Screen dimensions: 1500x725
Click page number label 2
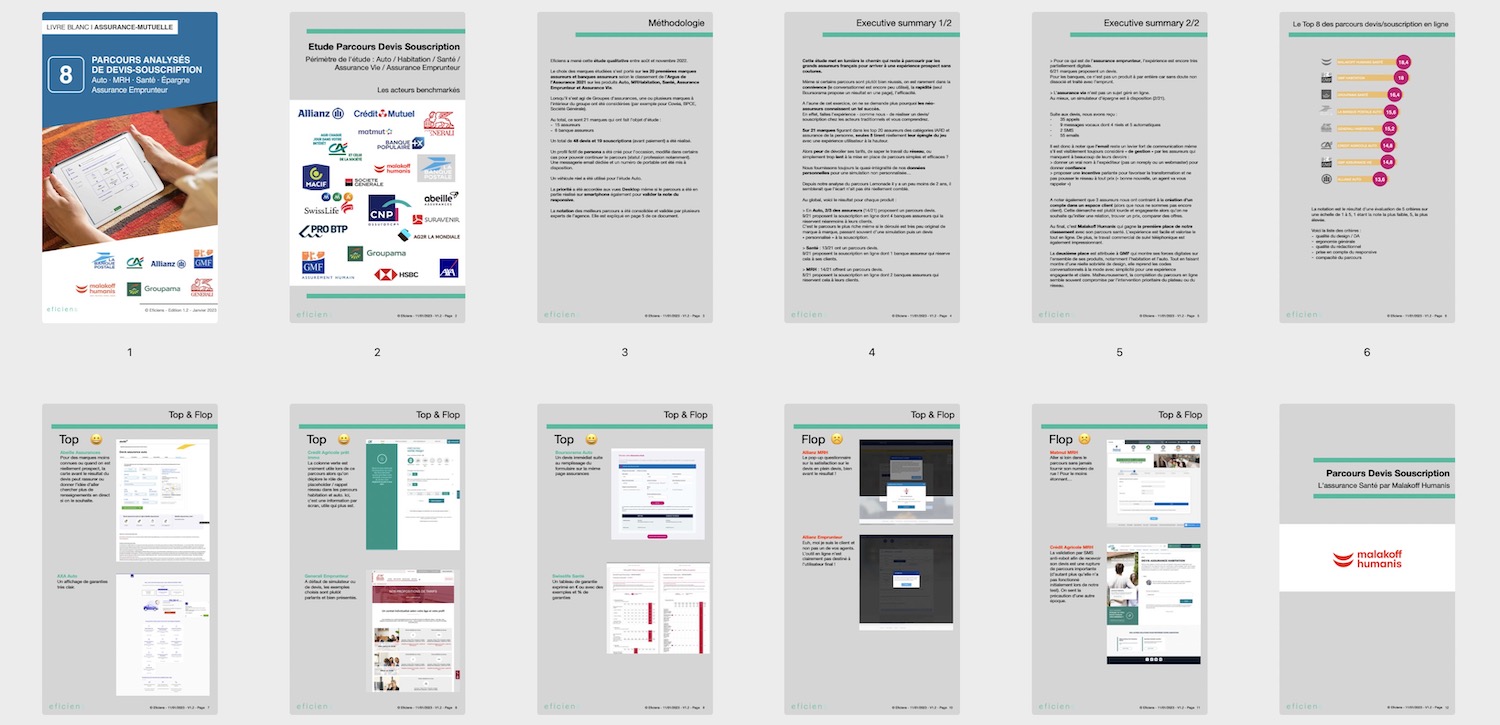click(377, 352)
